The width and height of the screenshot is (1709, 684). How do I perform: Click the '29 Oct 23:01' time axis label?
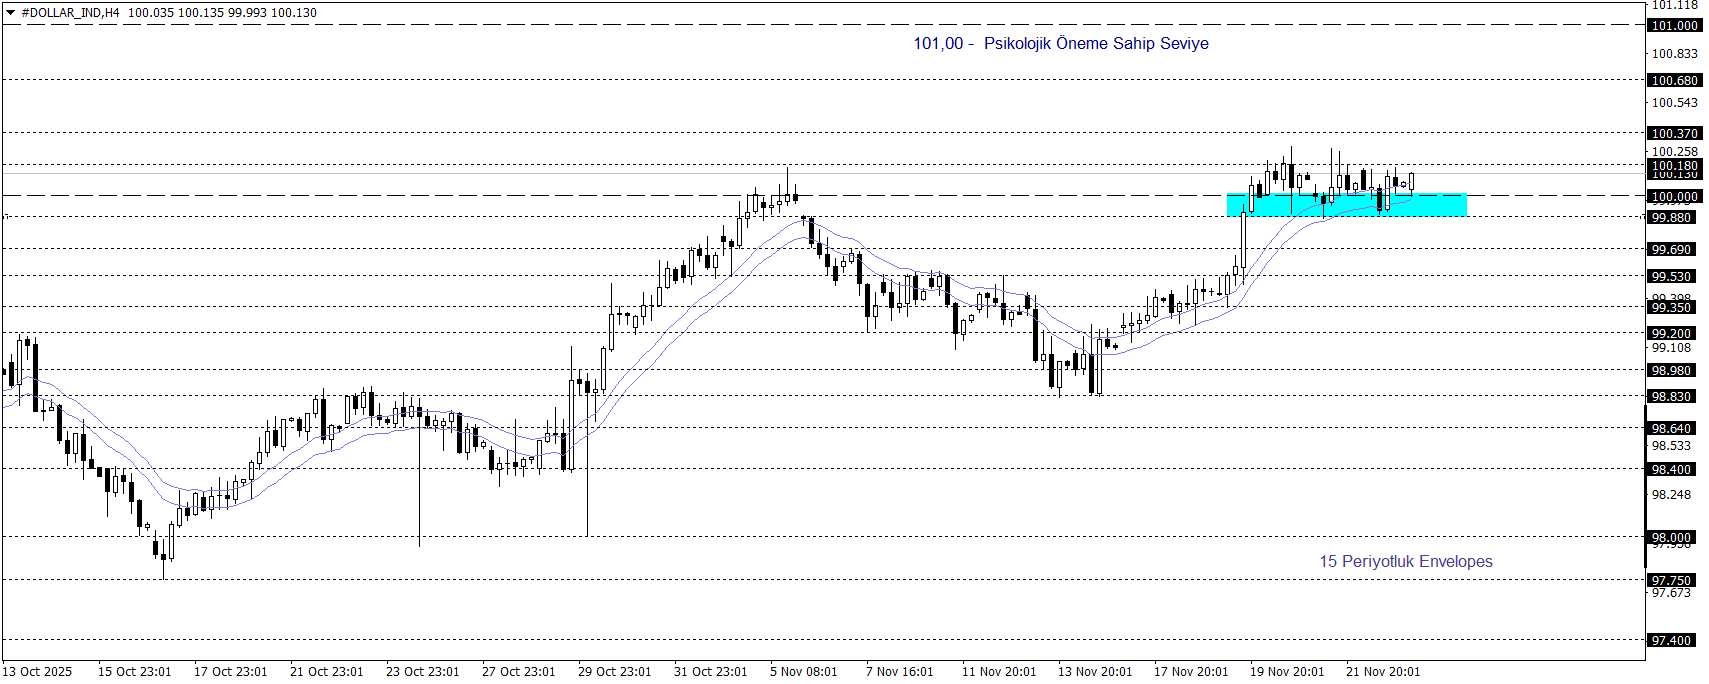614,672
